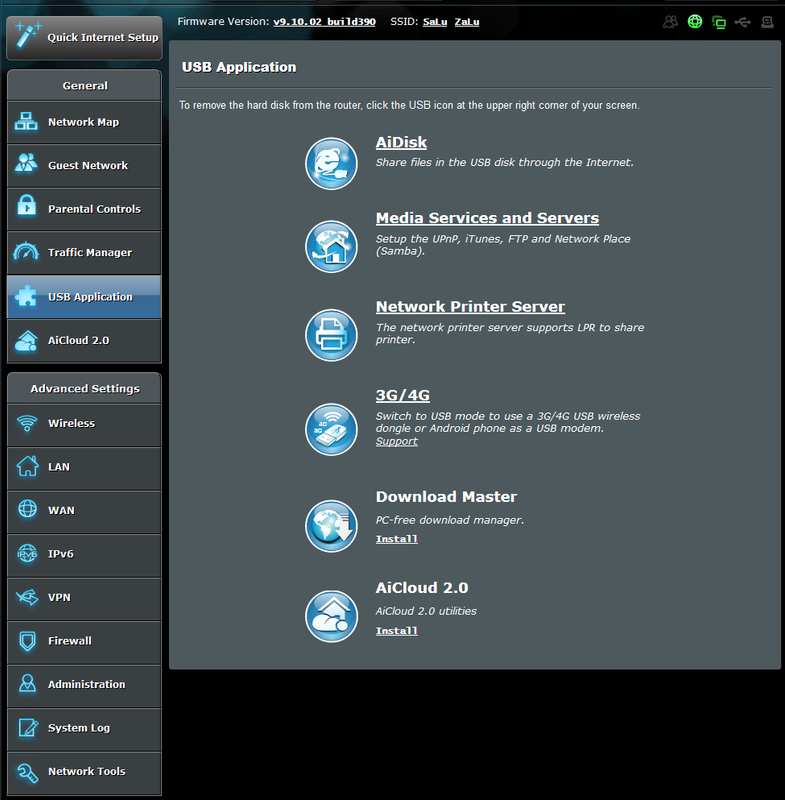The height and width of the screenshot is (800, 785).
Task: Open Quick Internet Setup wizard
Action: (84, 38)
